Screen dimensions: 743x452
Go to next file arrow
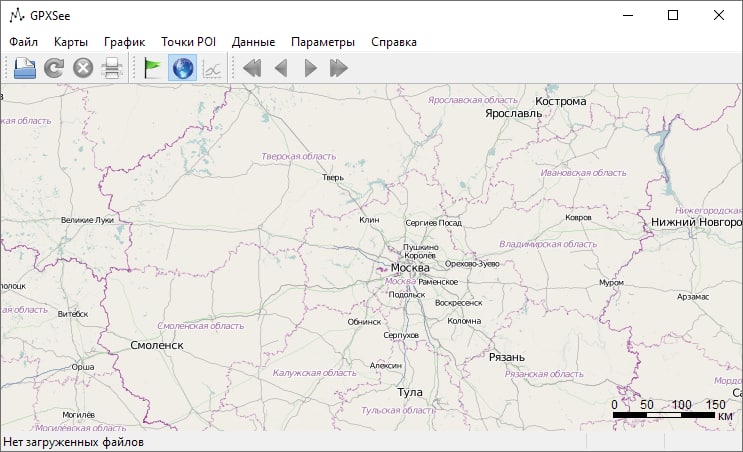(310, 68)
